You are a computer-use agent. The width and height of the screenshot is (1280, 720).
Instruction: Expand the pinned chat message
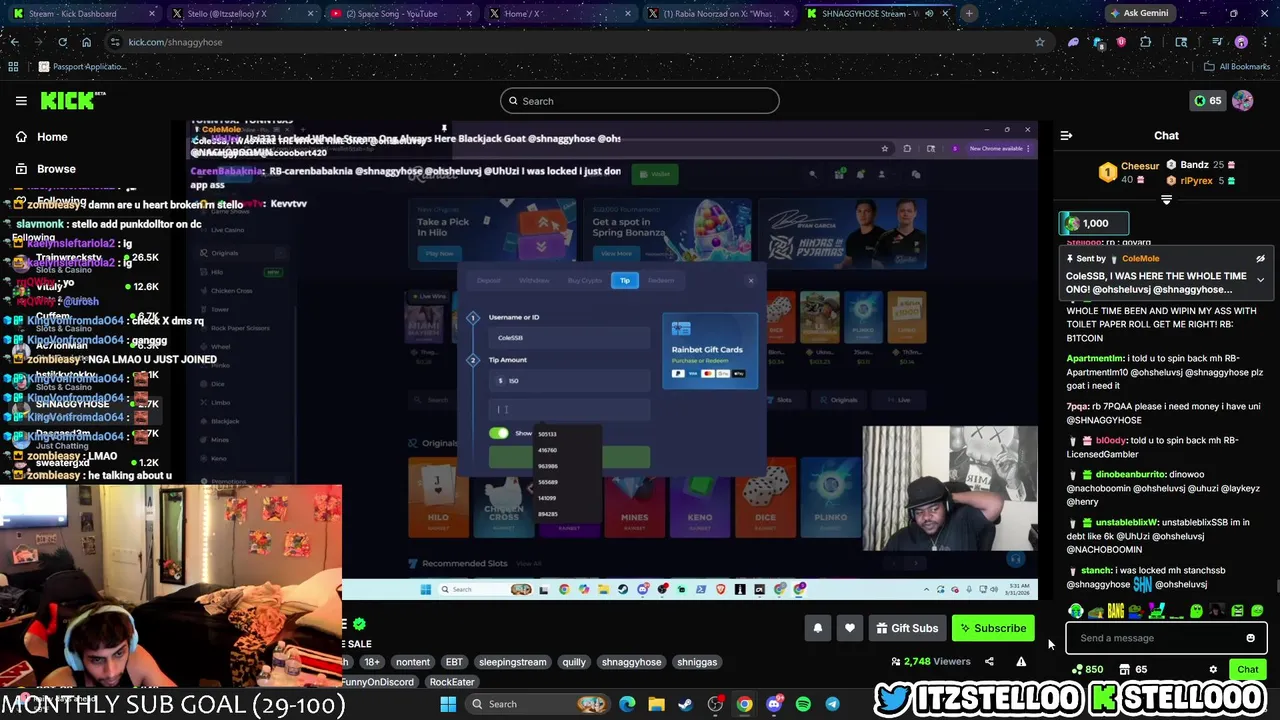(1260, 280)
